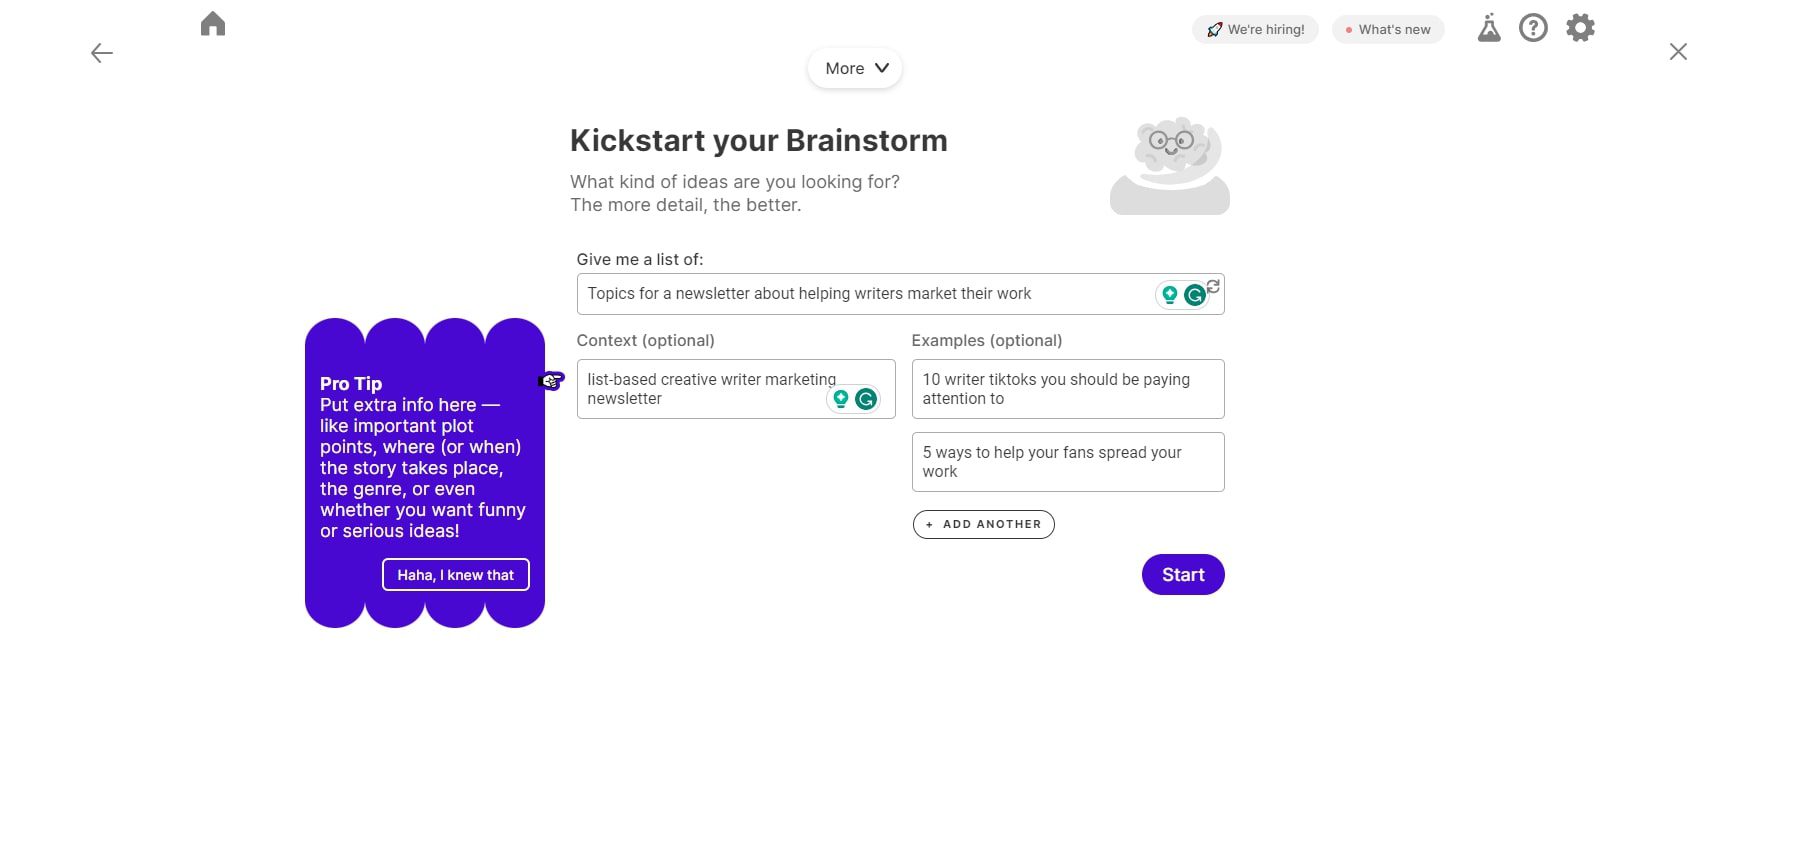Click the back arrow icon
Viewport: 1800px width, 850px height.
[102, 53]
